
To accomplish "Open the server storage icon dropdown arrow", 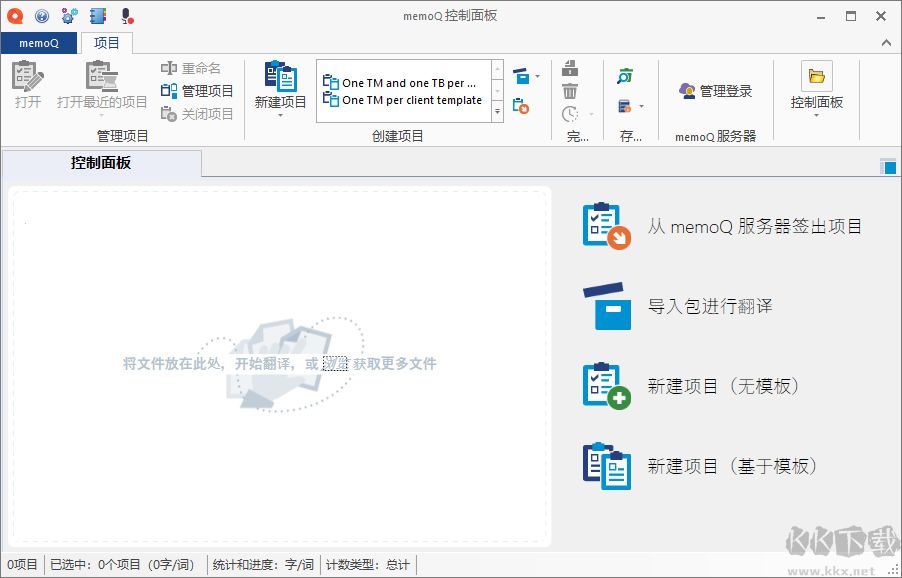I will click(641, 106).
